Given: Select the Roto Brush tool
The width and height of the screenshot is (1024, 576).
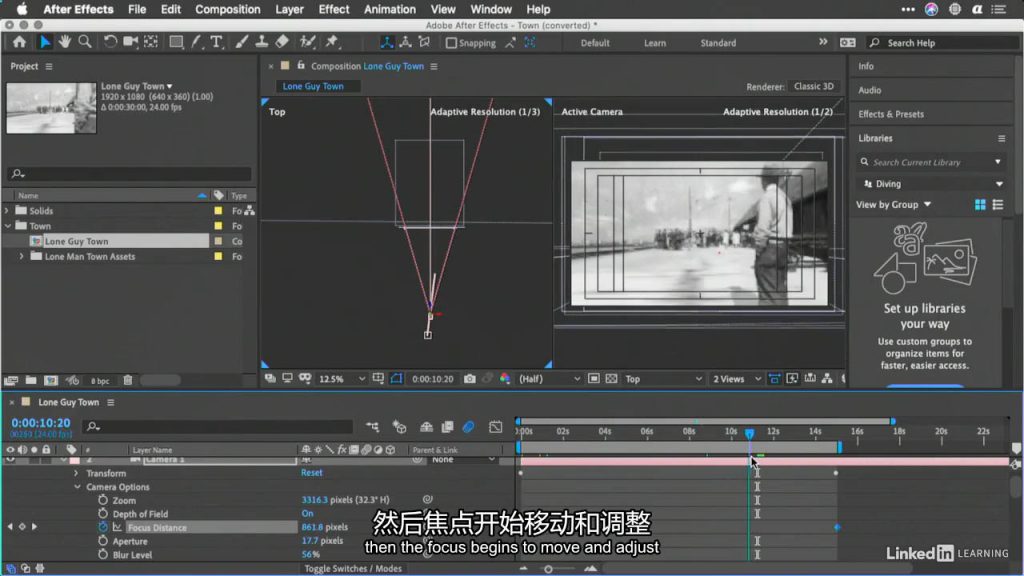Looking at the screenshot, I should (307, 42).
